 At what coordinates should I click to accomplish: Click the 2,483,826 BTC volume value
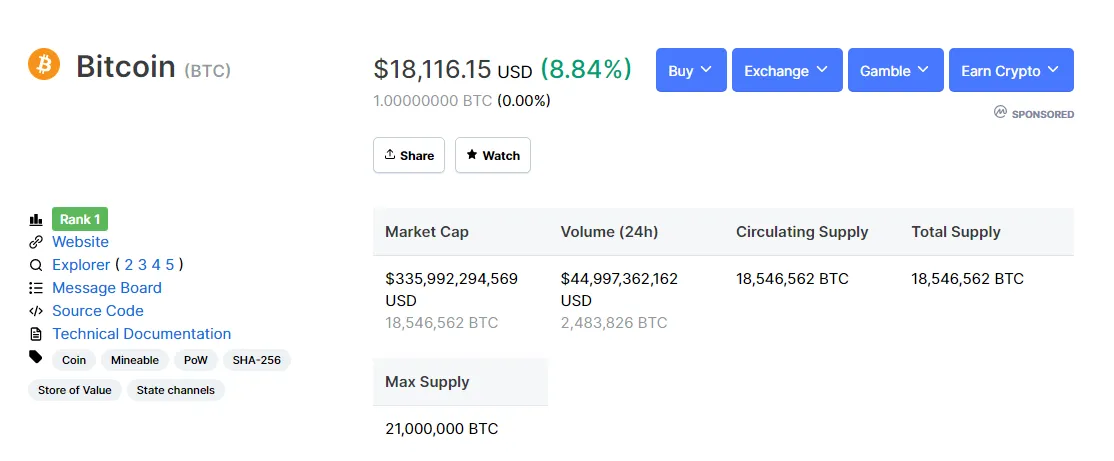coord(614,323)
